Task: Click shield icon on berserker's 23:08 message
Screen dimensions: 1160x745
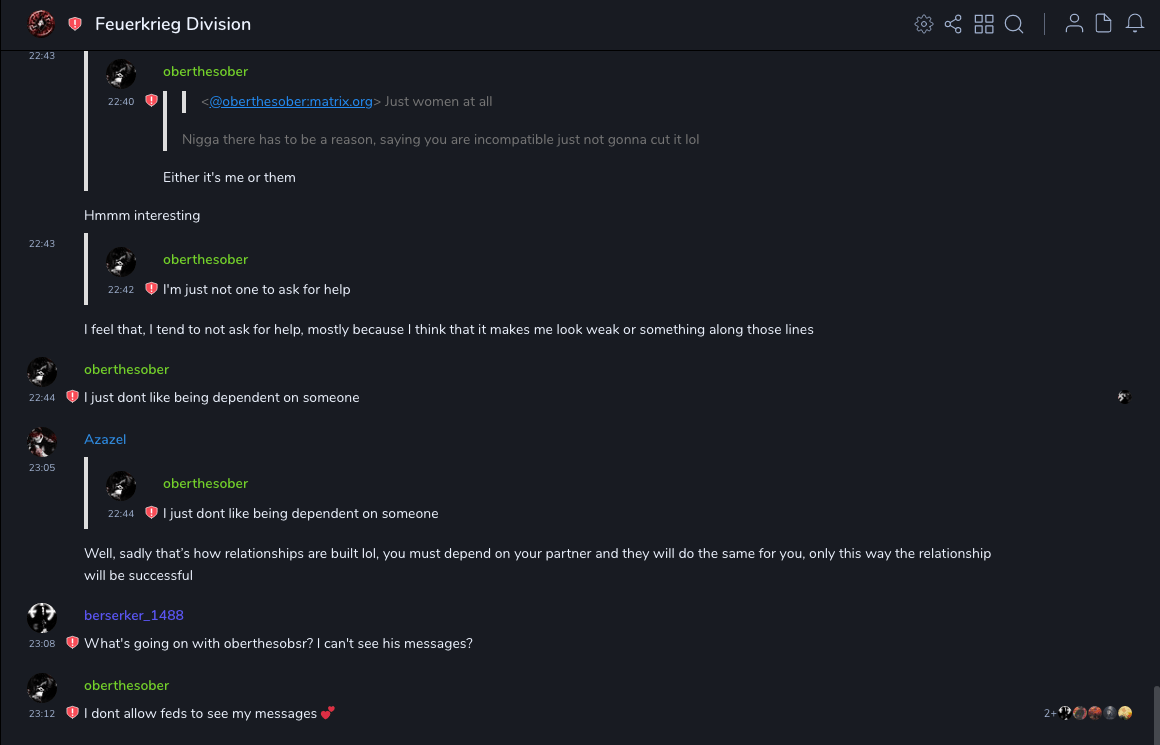Action: tap(72, 643)
